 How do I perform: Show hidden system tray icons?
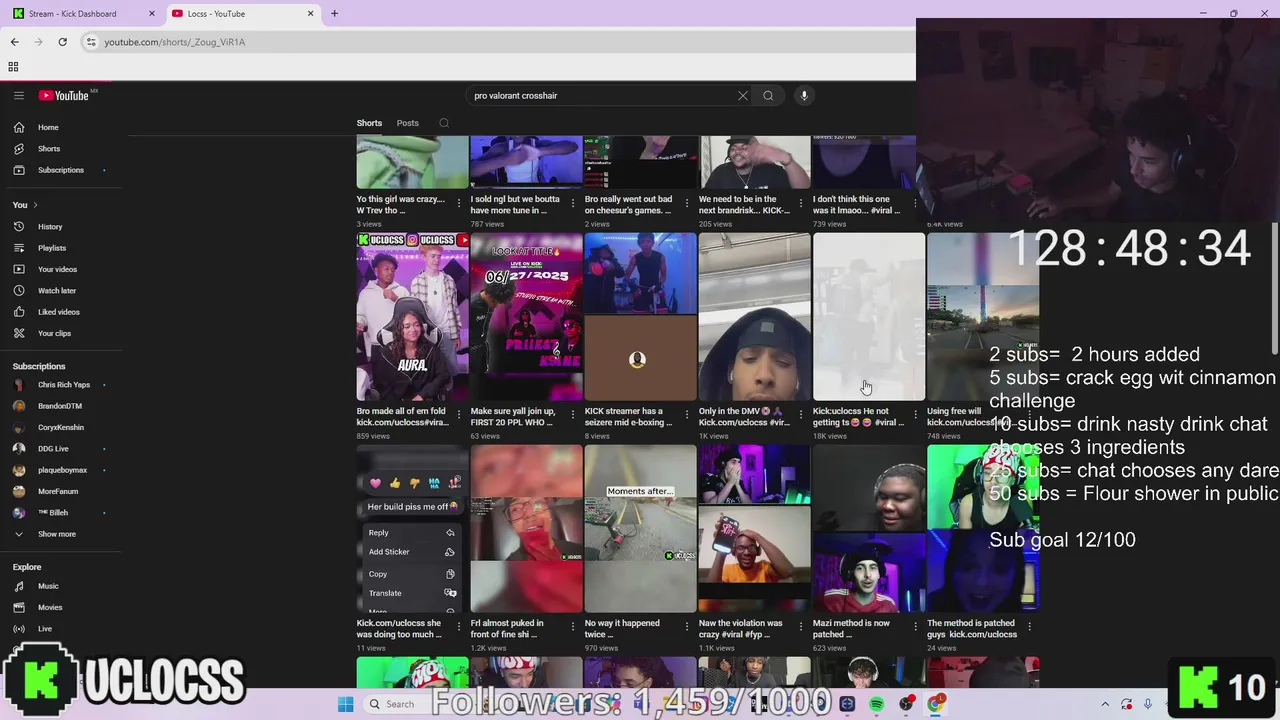coord(1105,704)
